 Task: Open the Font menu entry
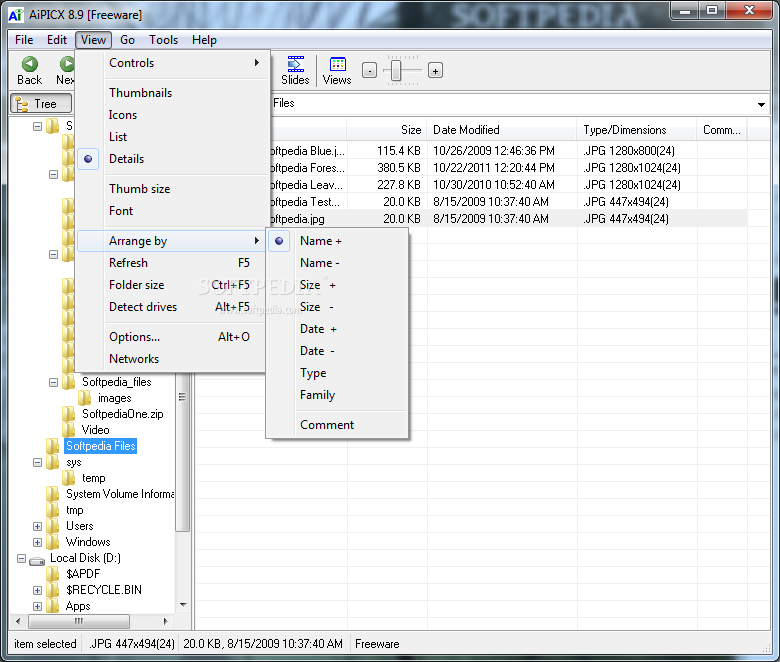[172, 211]
